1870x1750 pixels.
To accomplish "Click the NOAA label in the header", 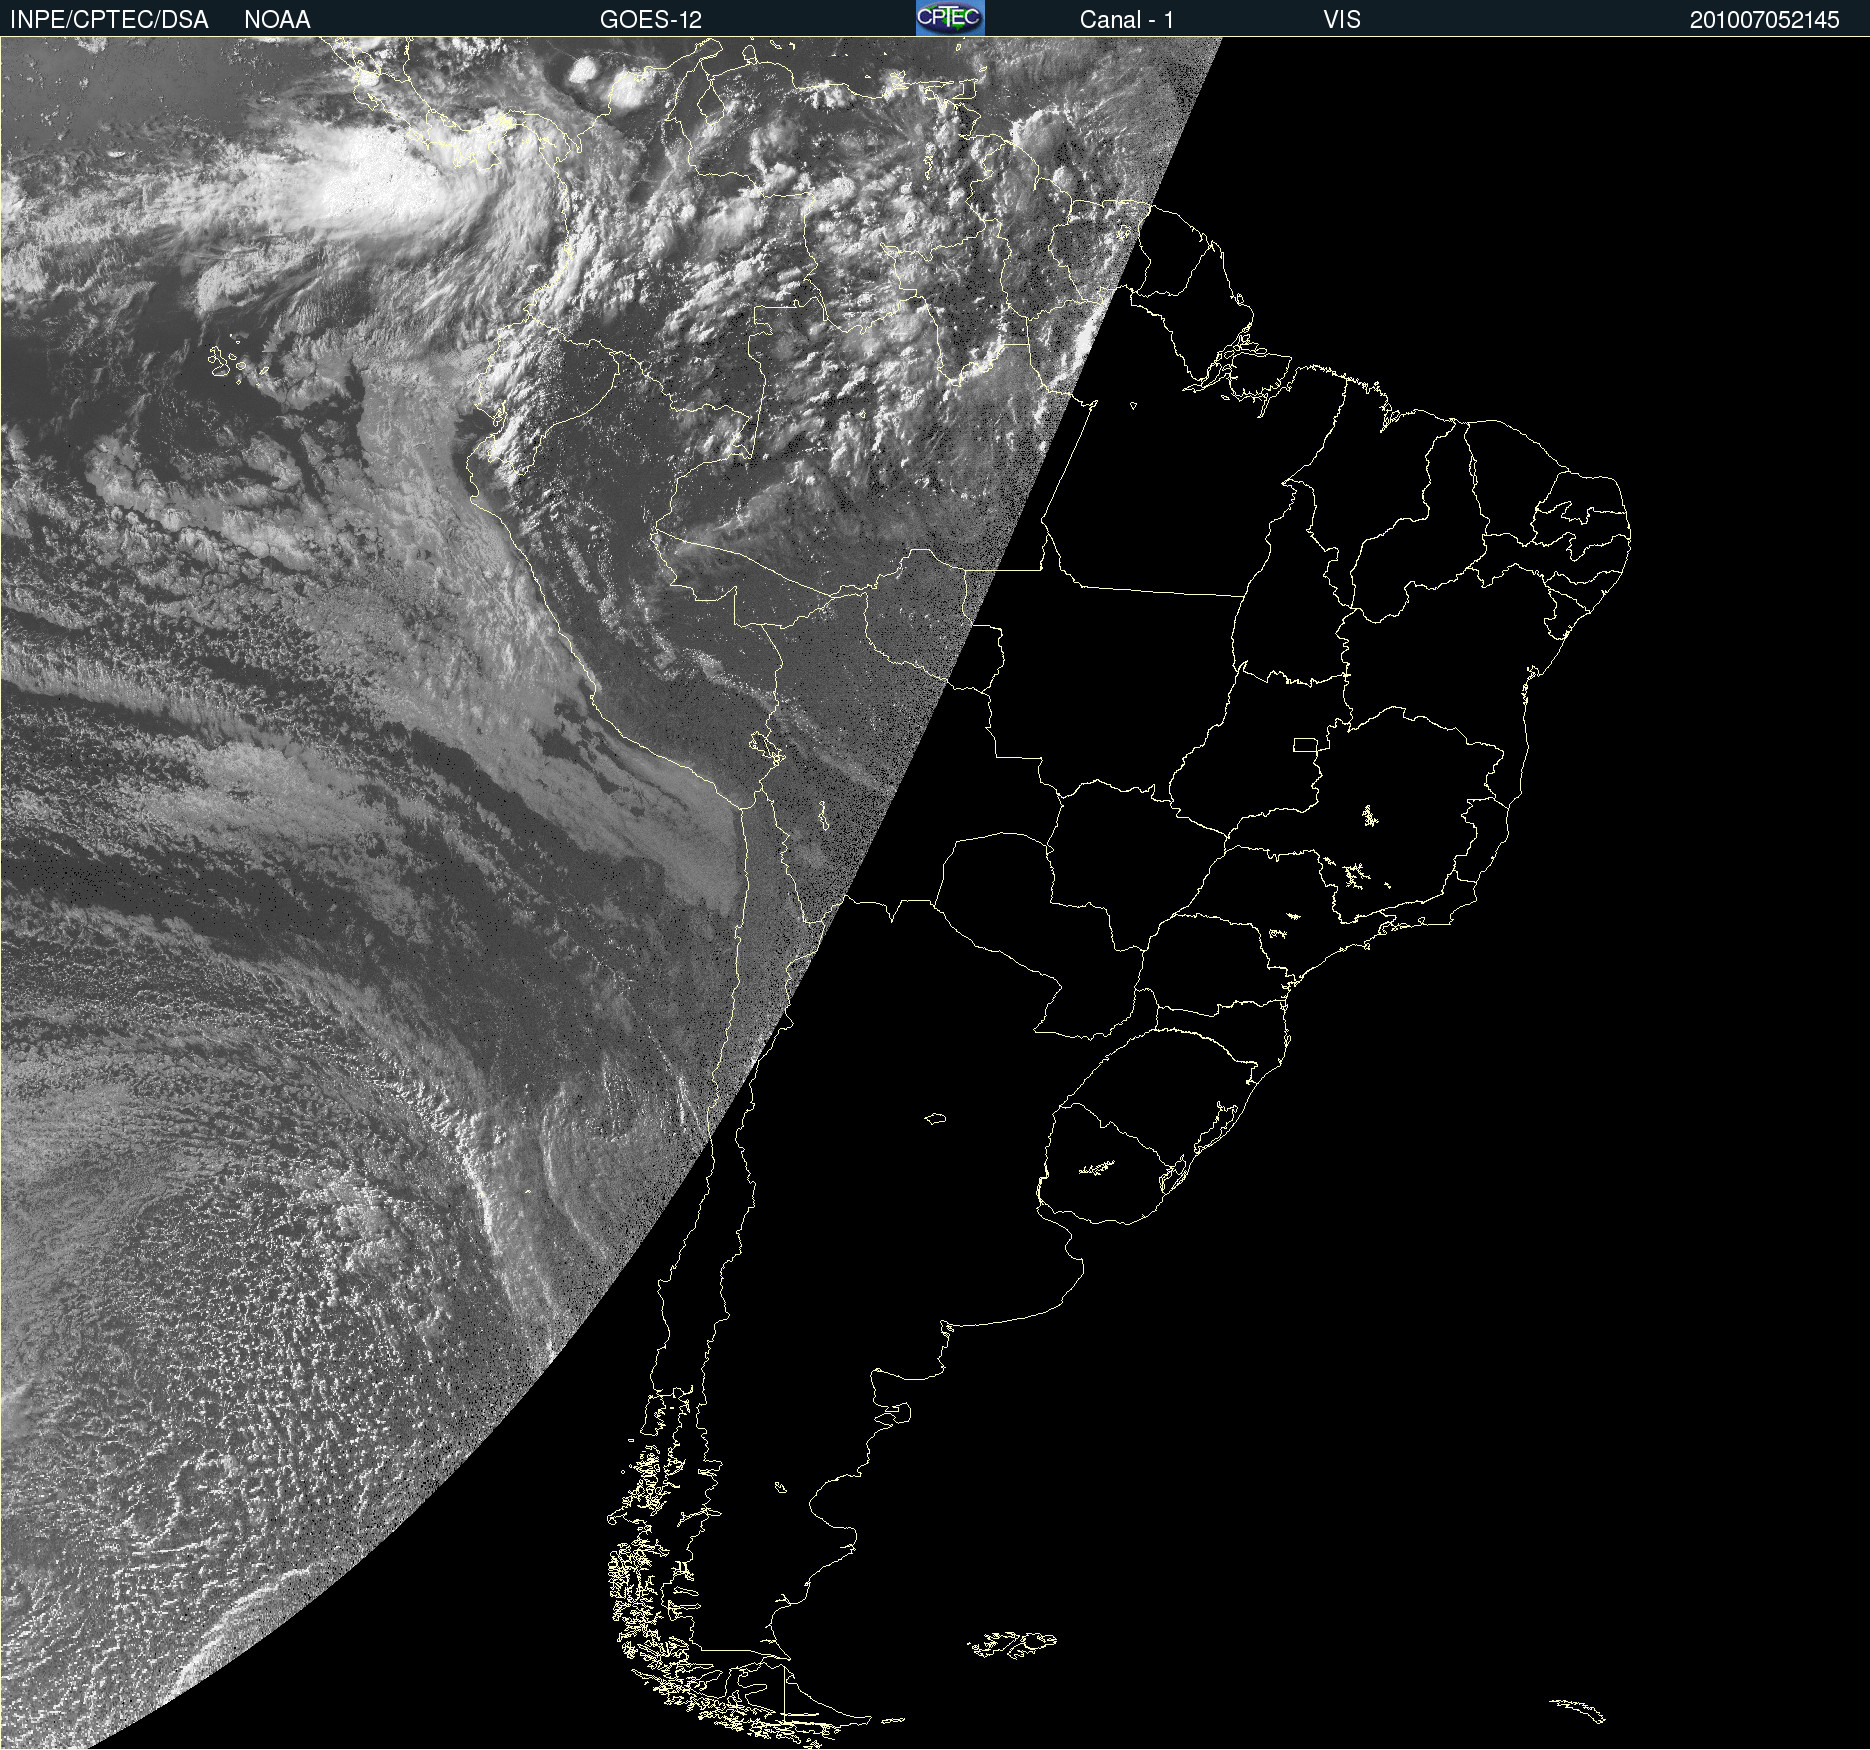I will click(277, 20).
